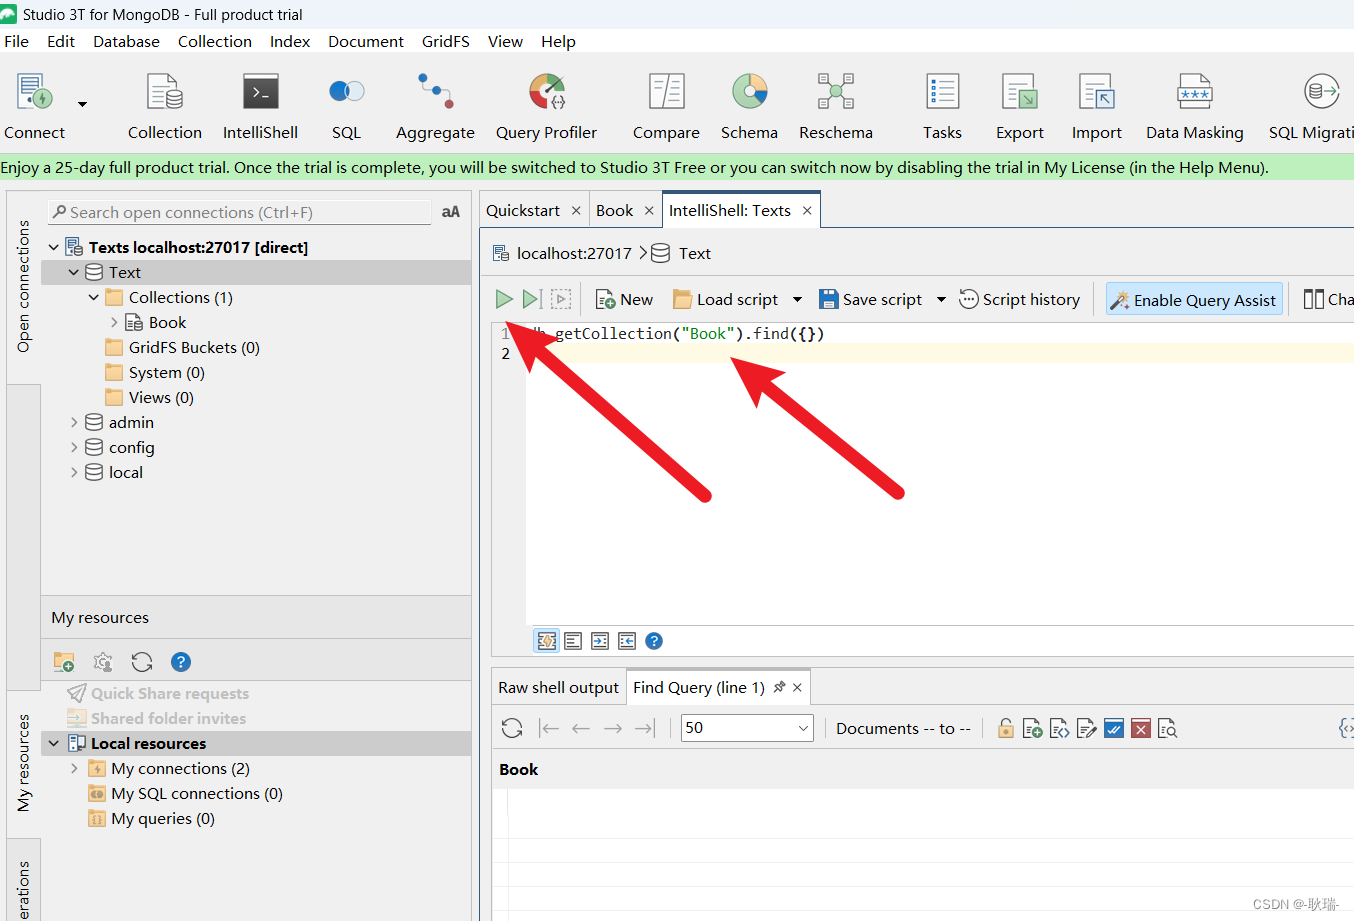Open the Database menu

point(126,41)
